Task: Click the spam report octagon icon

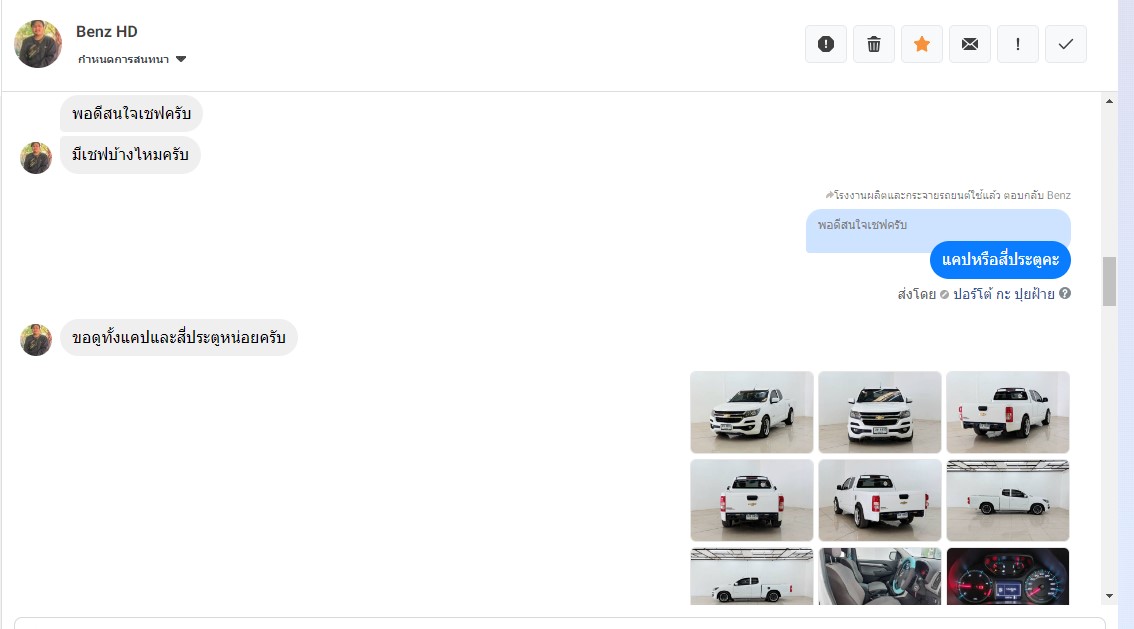Action: (826, 44)
